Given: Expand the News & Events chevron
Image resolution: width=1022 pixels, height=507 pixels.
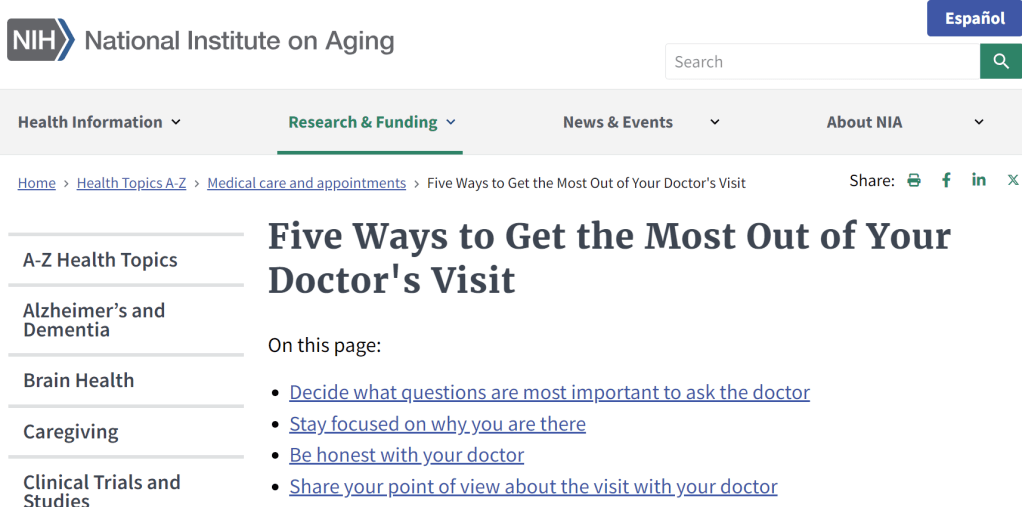Looking at the screenshot, I should pos(714,122).
